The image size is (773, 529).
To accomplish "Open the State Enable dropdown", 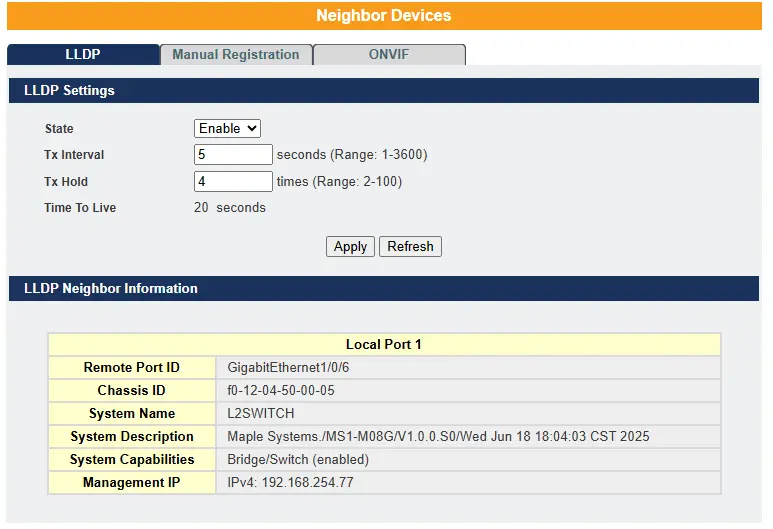I will point(227,128).
